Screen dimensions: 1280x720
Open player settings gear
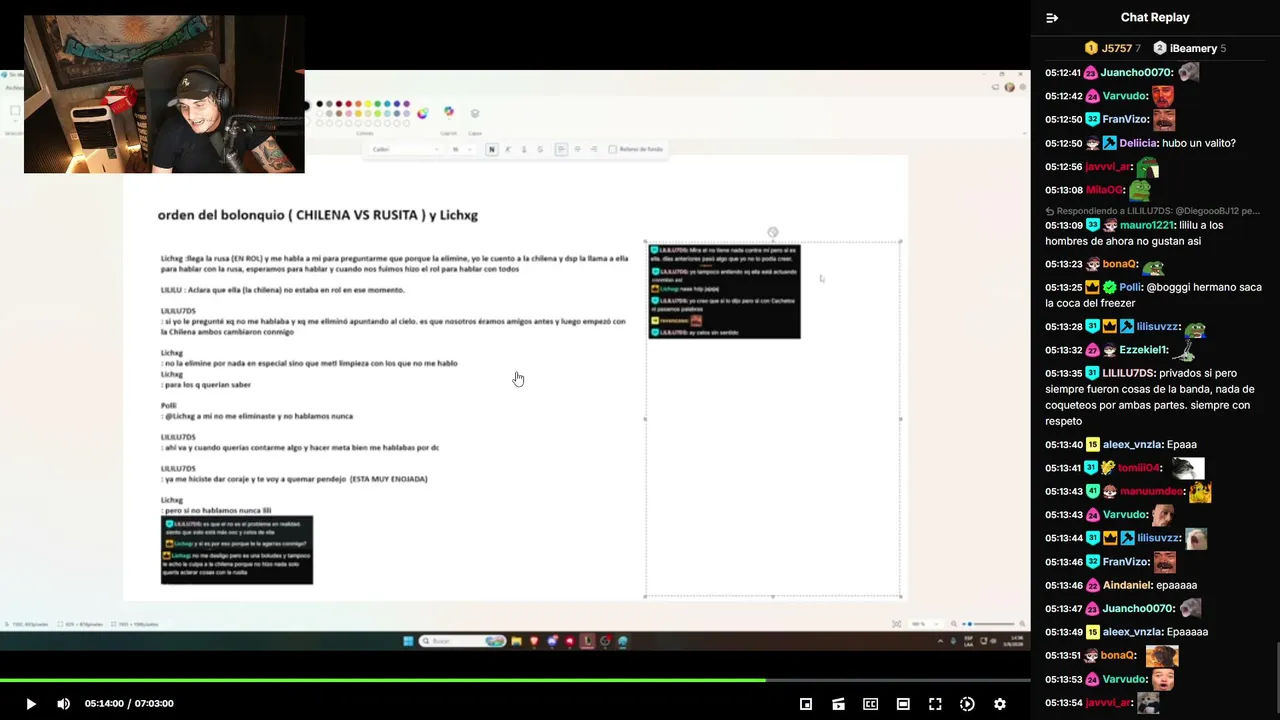click(x=999, y=704)
